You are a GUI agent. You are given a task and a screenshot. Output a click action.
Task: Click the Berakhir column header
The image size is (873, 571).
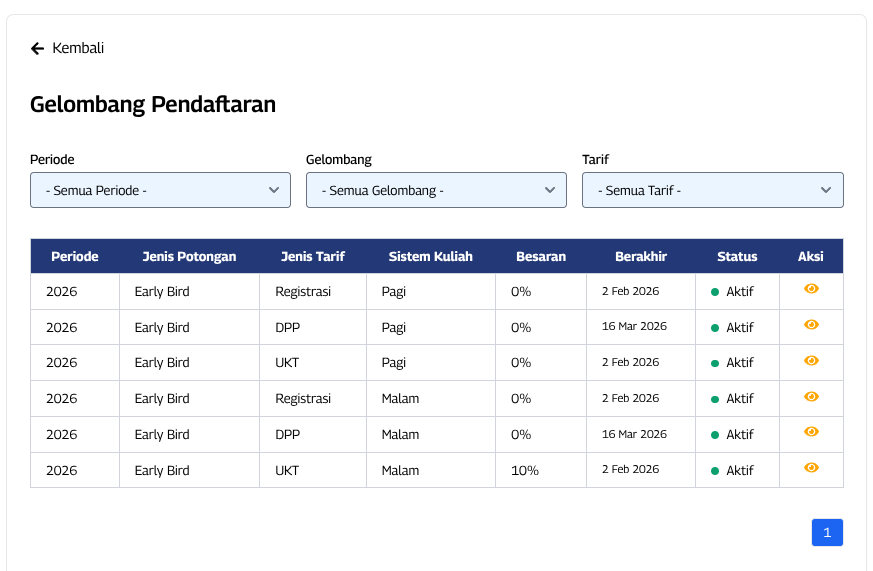(x=641, y=256)
